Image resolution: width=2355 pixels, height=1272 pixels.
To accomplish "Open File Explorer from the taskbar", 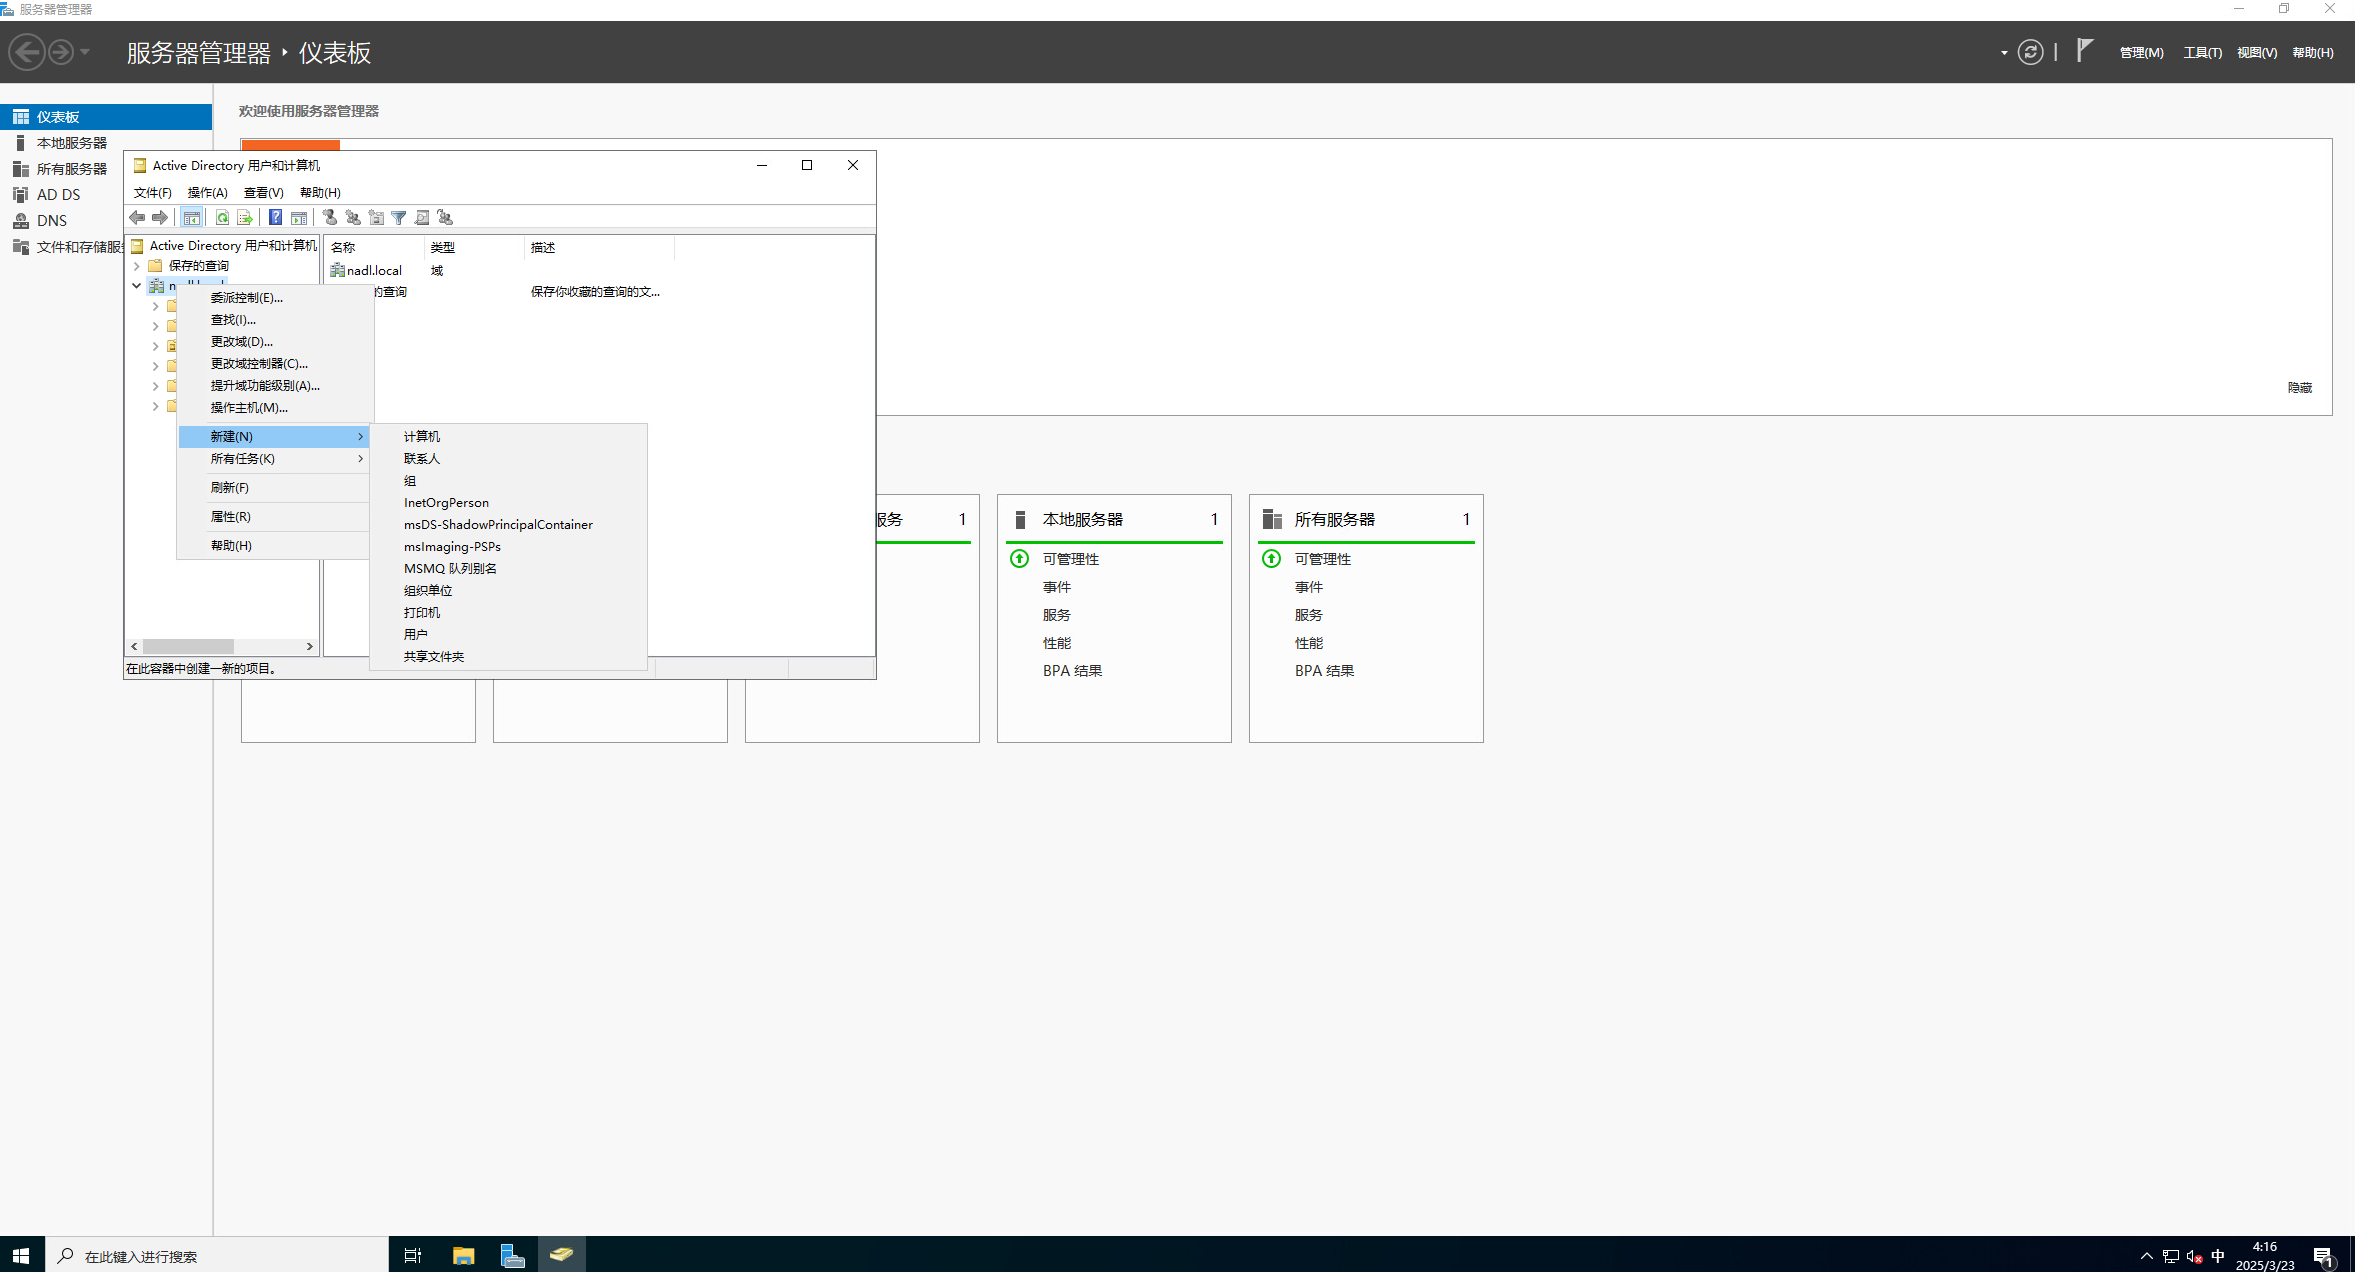I will pyautogui.click(x=463, y=1255).
